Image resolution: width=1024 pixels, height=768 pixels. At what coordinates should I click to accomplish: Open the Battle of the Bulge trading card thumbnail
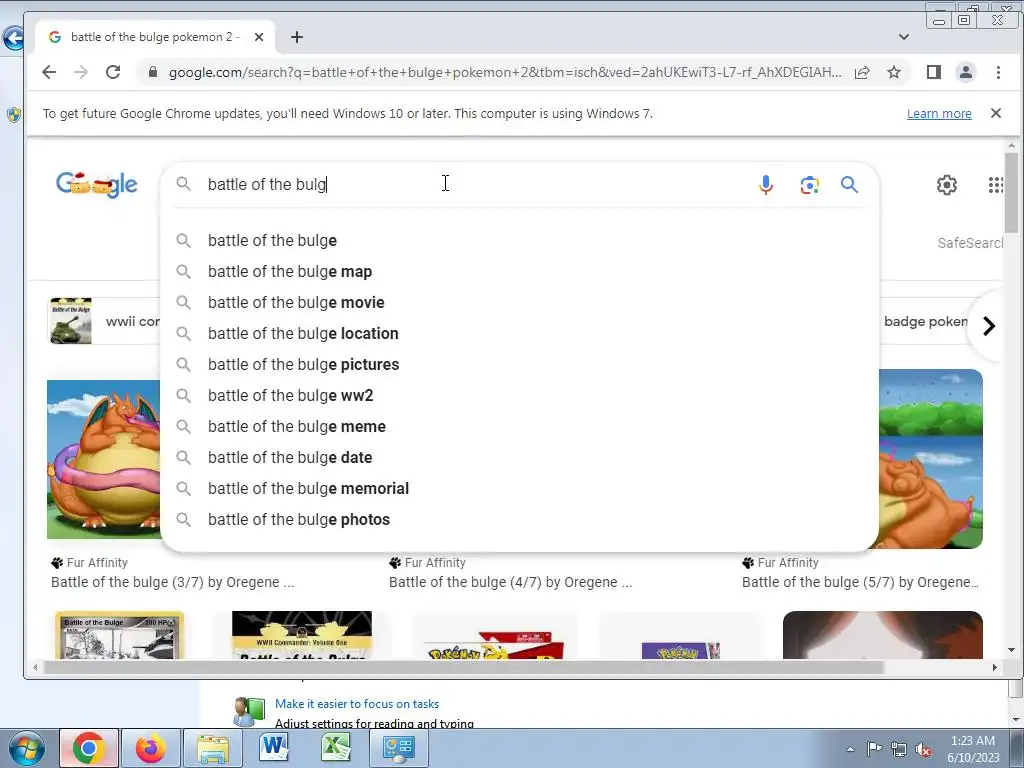(119, 635)
